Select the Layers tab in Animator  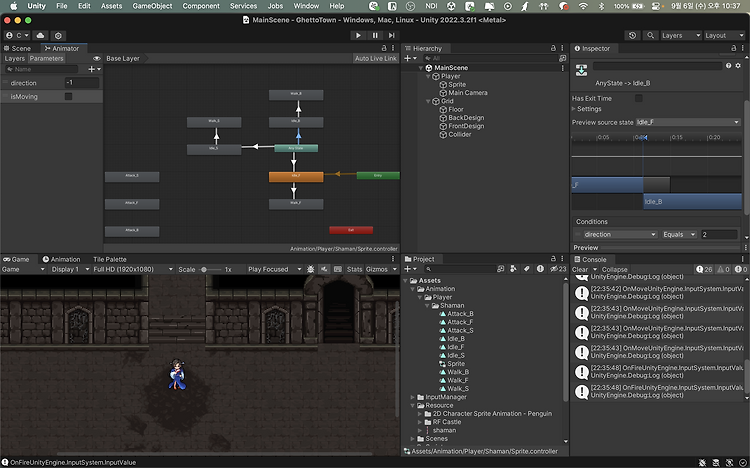point(14,58)
